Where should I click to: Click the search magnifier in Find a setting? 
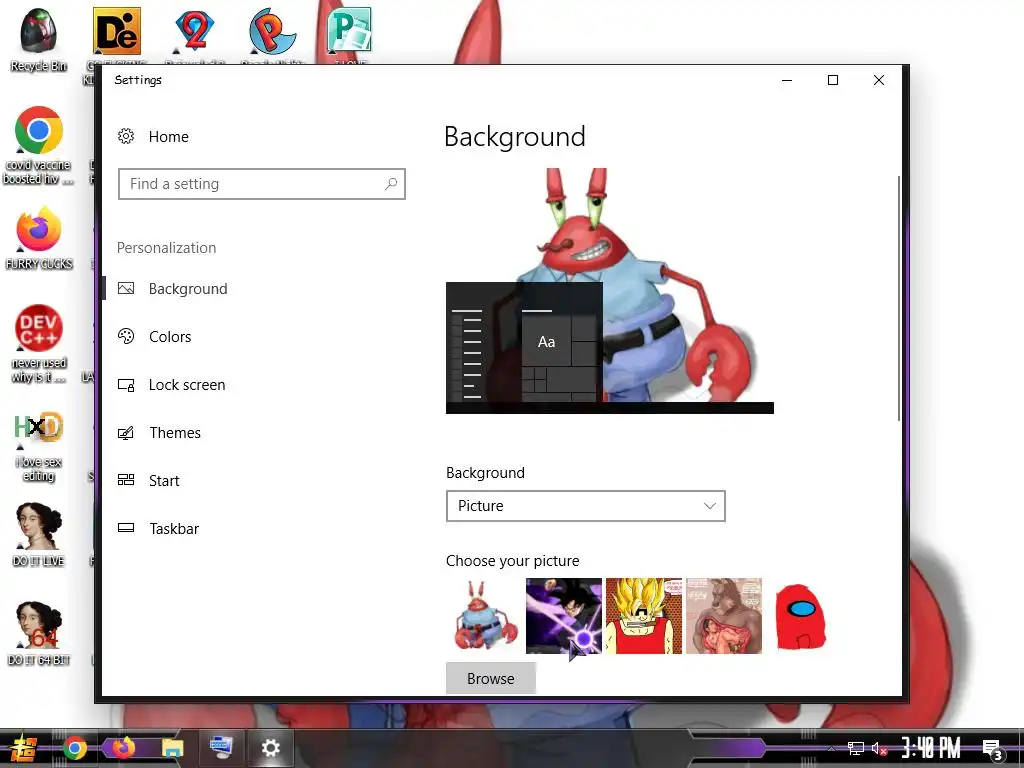(391, 184)
